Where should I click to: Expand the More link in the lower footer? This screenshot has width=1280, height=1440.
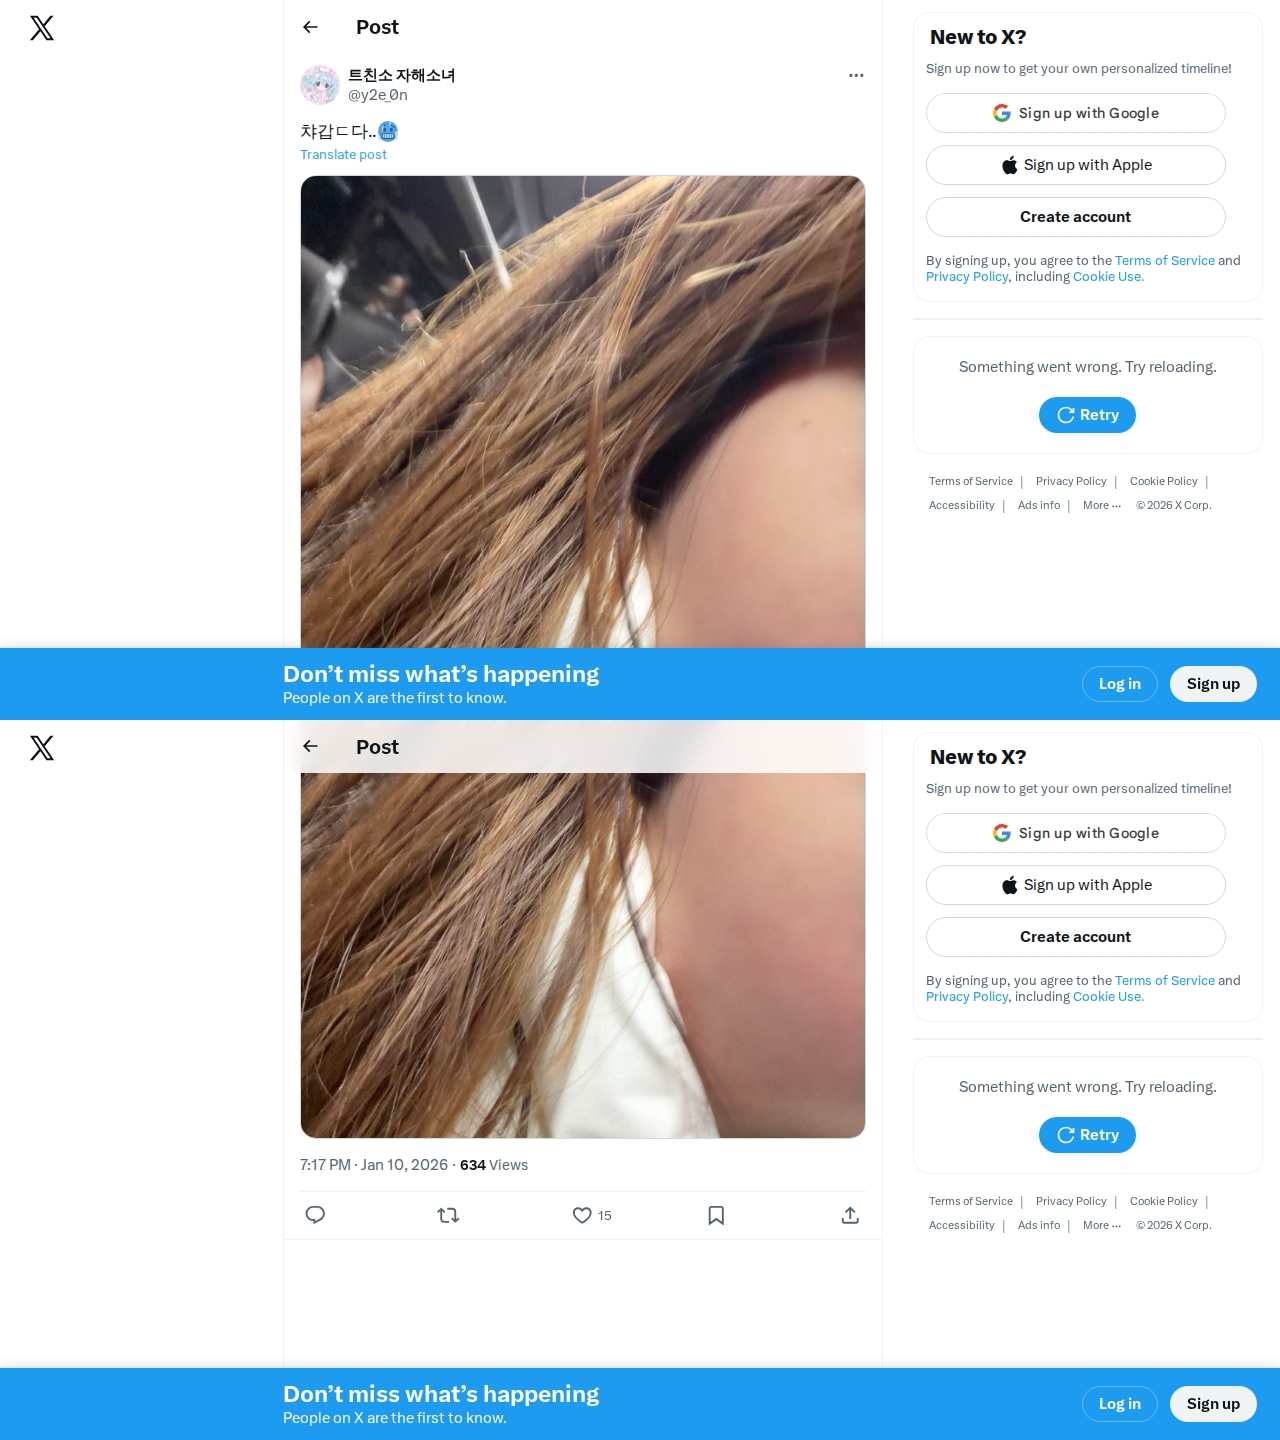click(x=1102, y=1225)
